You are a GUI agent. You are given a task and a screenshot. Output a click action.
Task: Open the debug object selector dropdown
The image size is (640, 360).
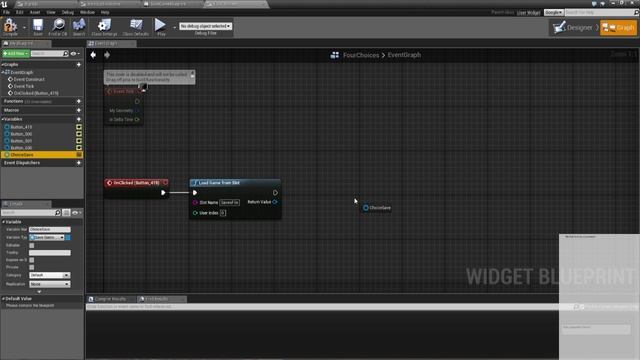(206, 26)
